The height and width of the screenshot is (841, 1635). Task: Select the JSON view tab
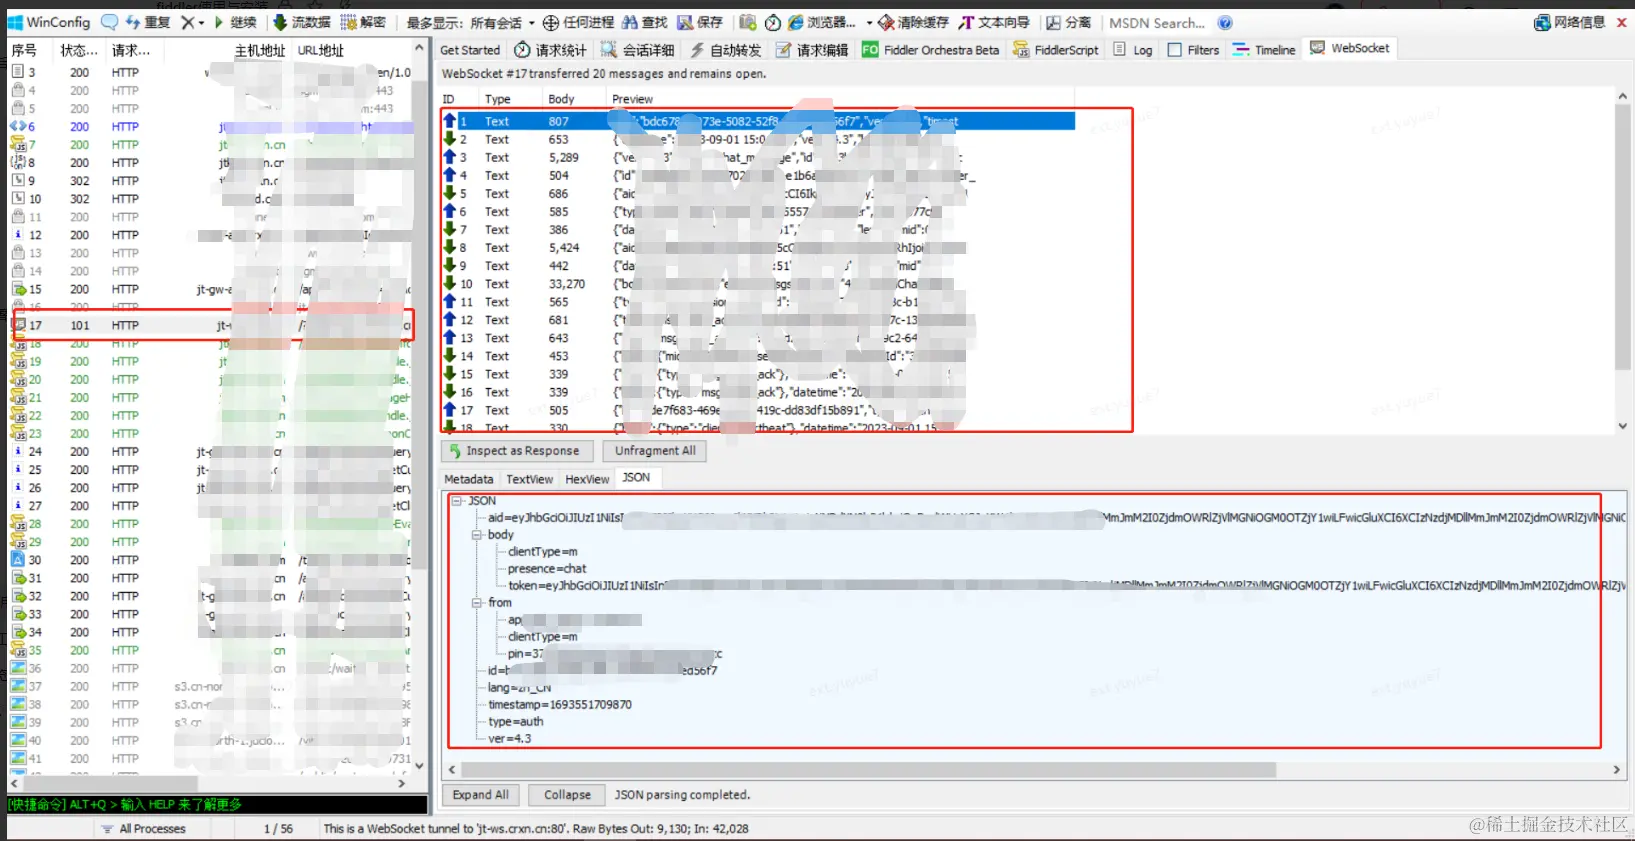click(x=636, y=478)
